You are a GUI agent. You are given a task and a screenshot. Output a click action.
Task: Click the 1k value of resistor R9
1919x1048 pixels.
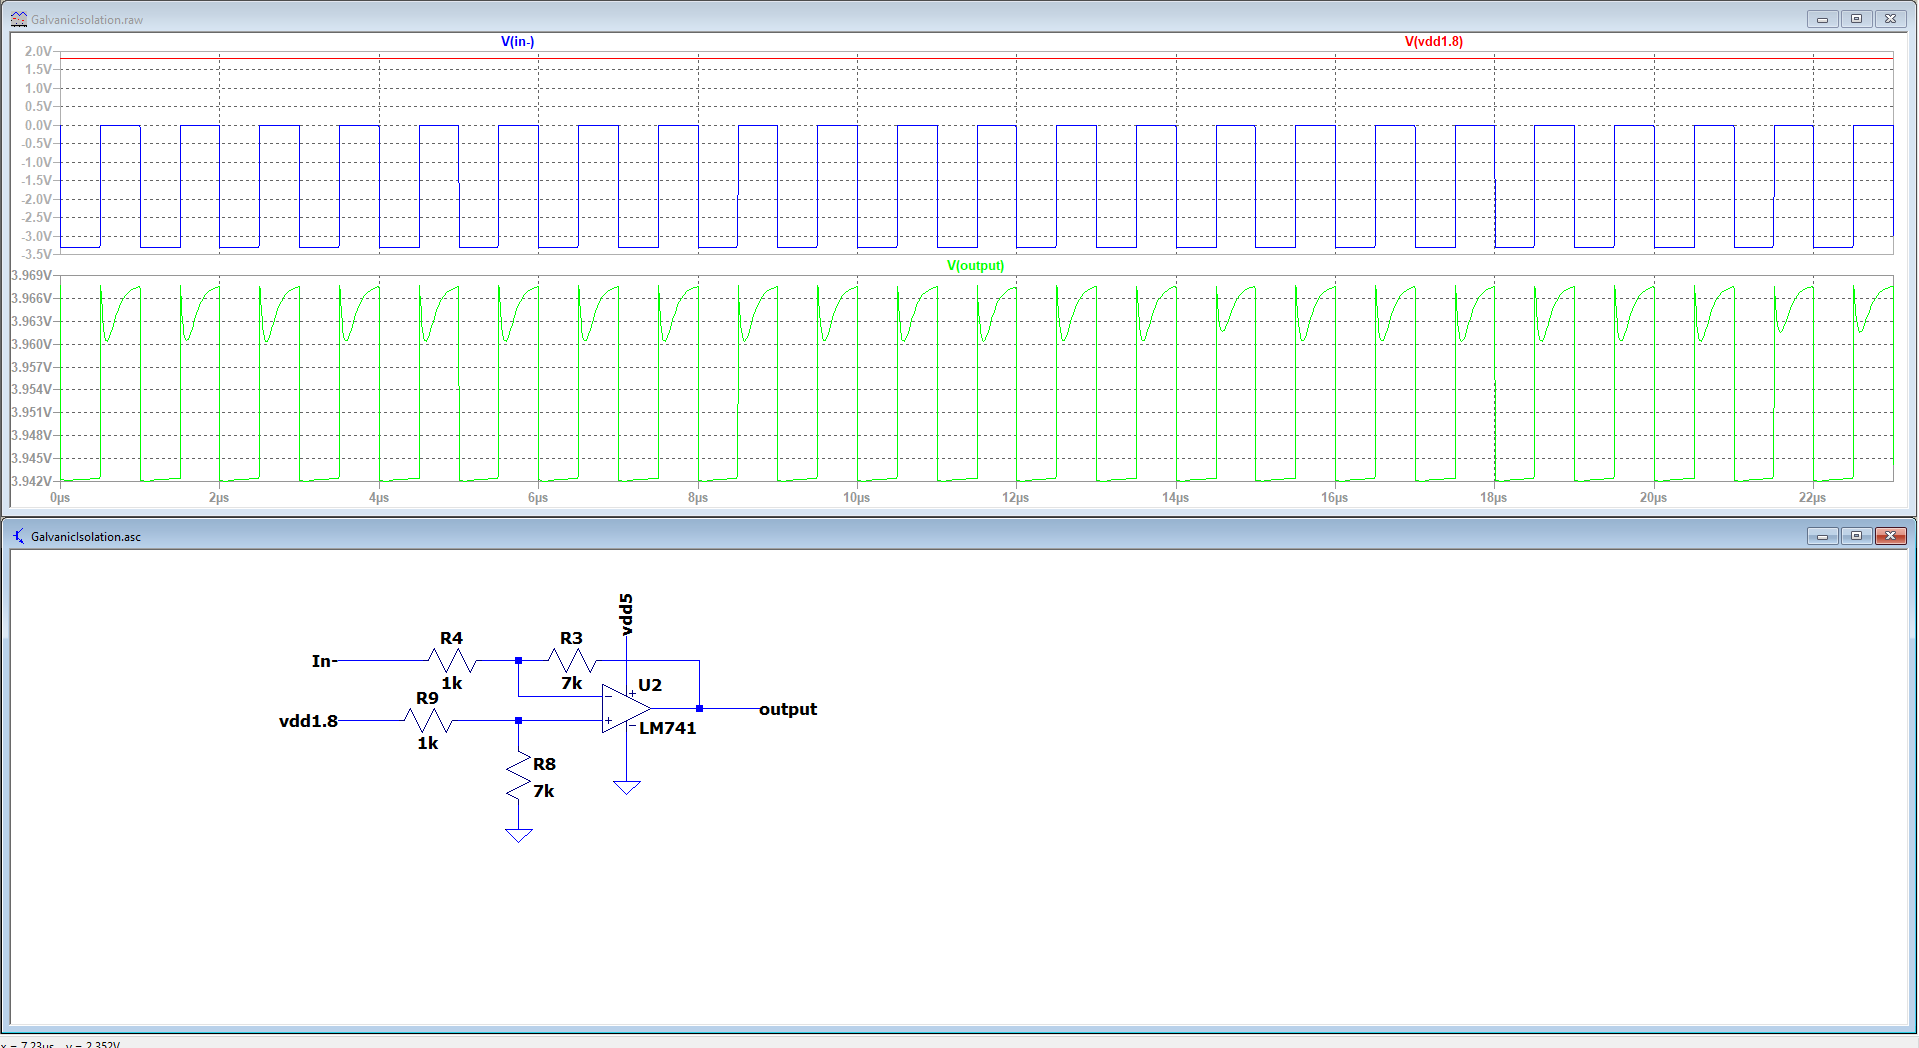[428, 743]
